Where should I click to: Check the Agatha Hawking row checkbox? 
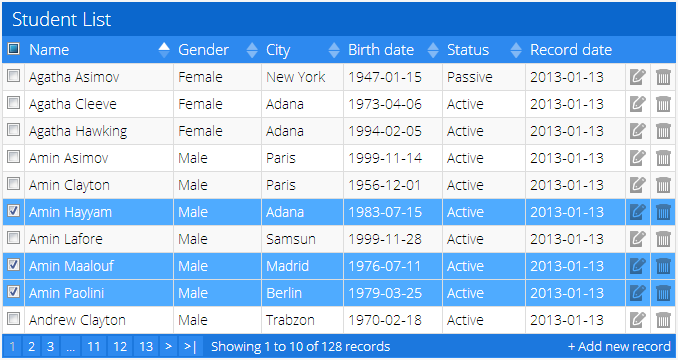13,130
